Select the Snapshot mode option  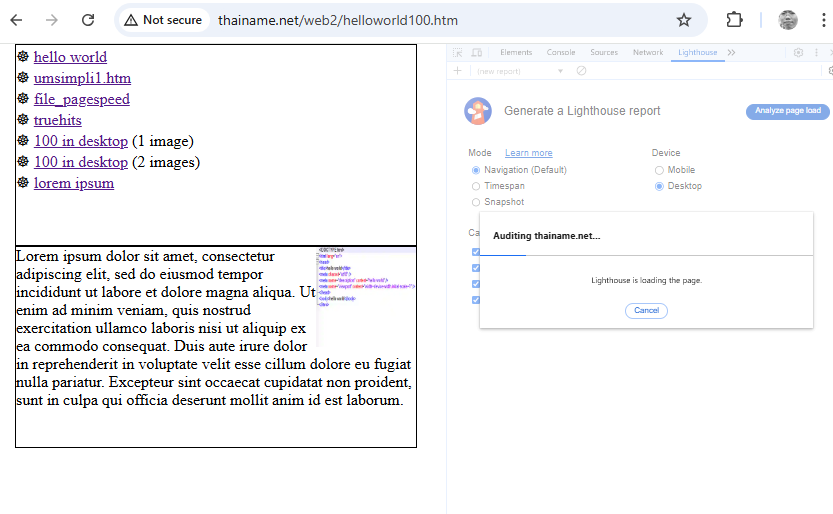point(476,202)
